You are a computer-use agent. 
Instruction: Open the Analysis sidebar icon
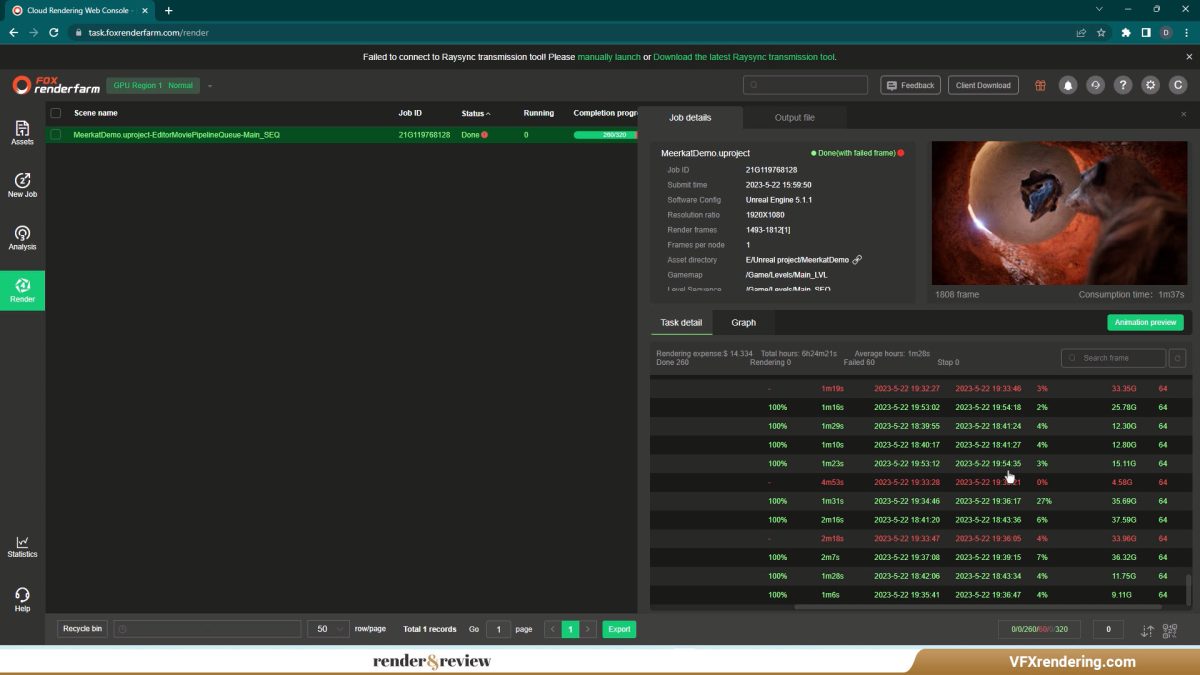[x=22, y=238]
